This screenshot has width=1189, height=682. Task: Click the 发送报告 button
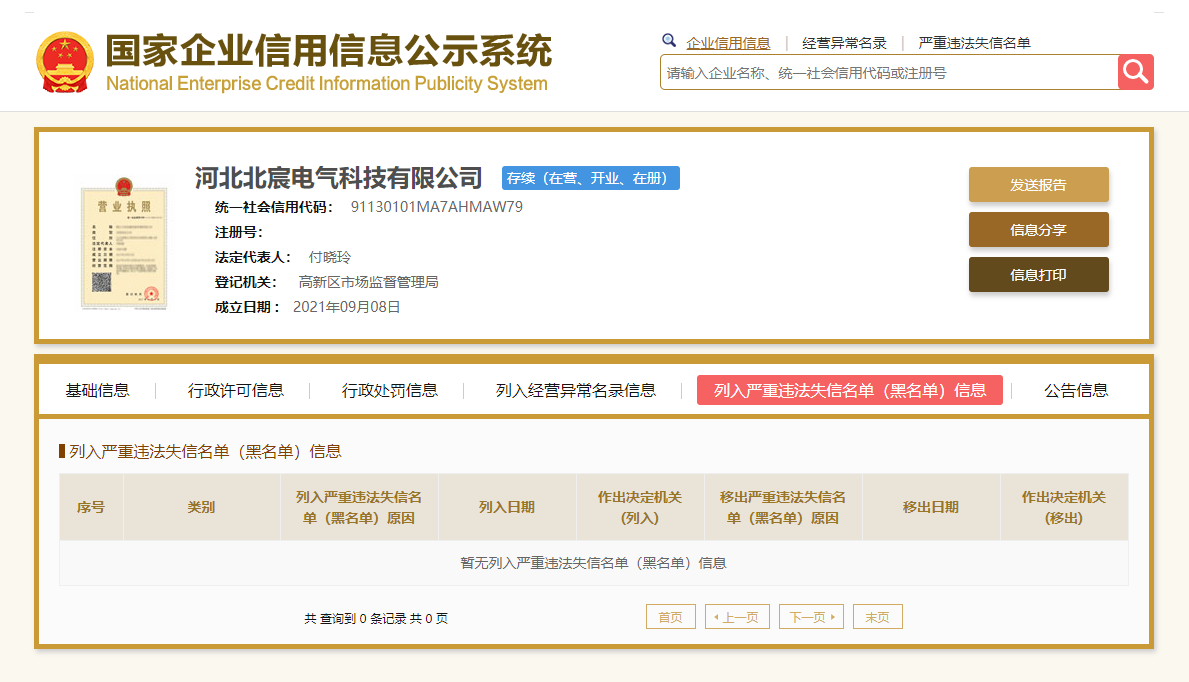click(1038, 184)
